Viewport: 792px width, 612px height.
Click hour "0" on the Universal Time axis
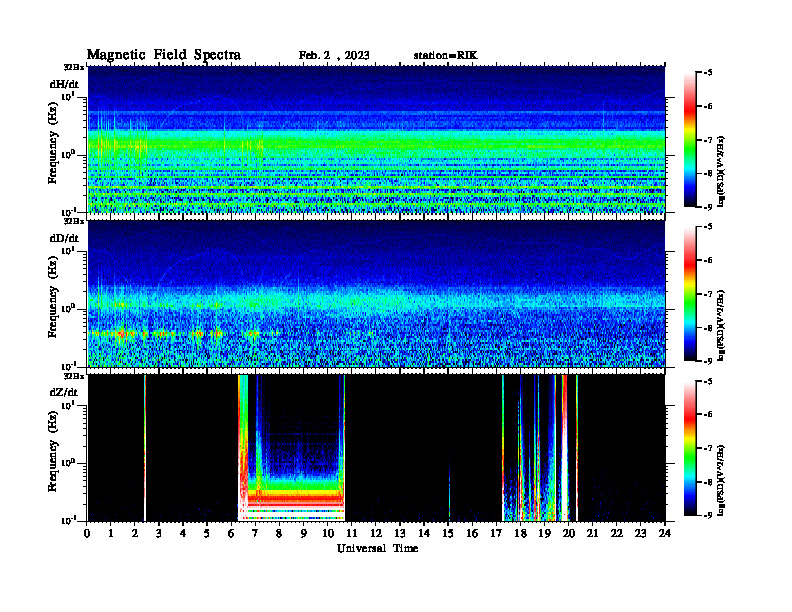coord(87,533)
